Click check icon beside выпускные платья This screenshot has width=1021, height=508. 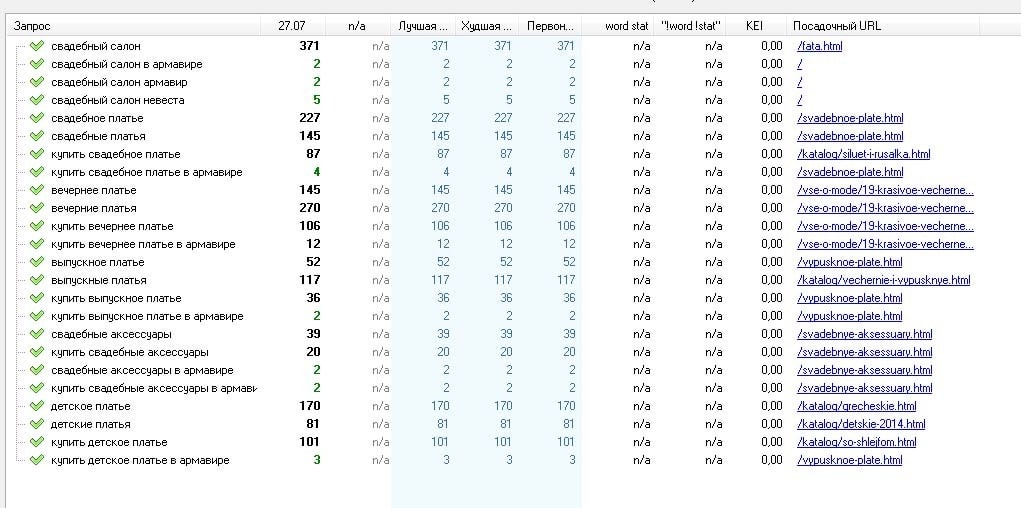tap(37, 280)
